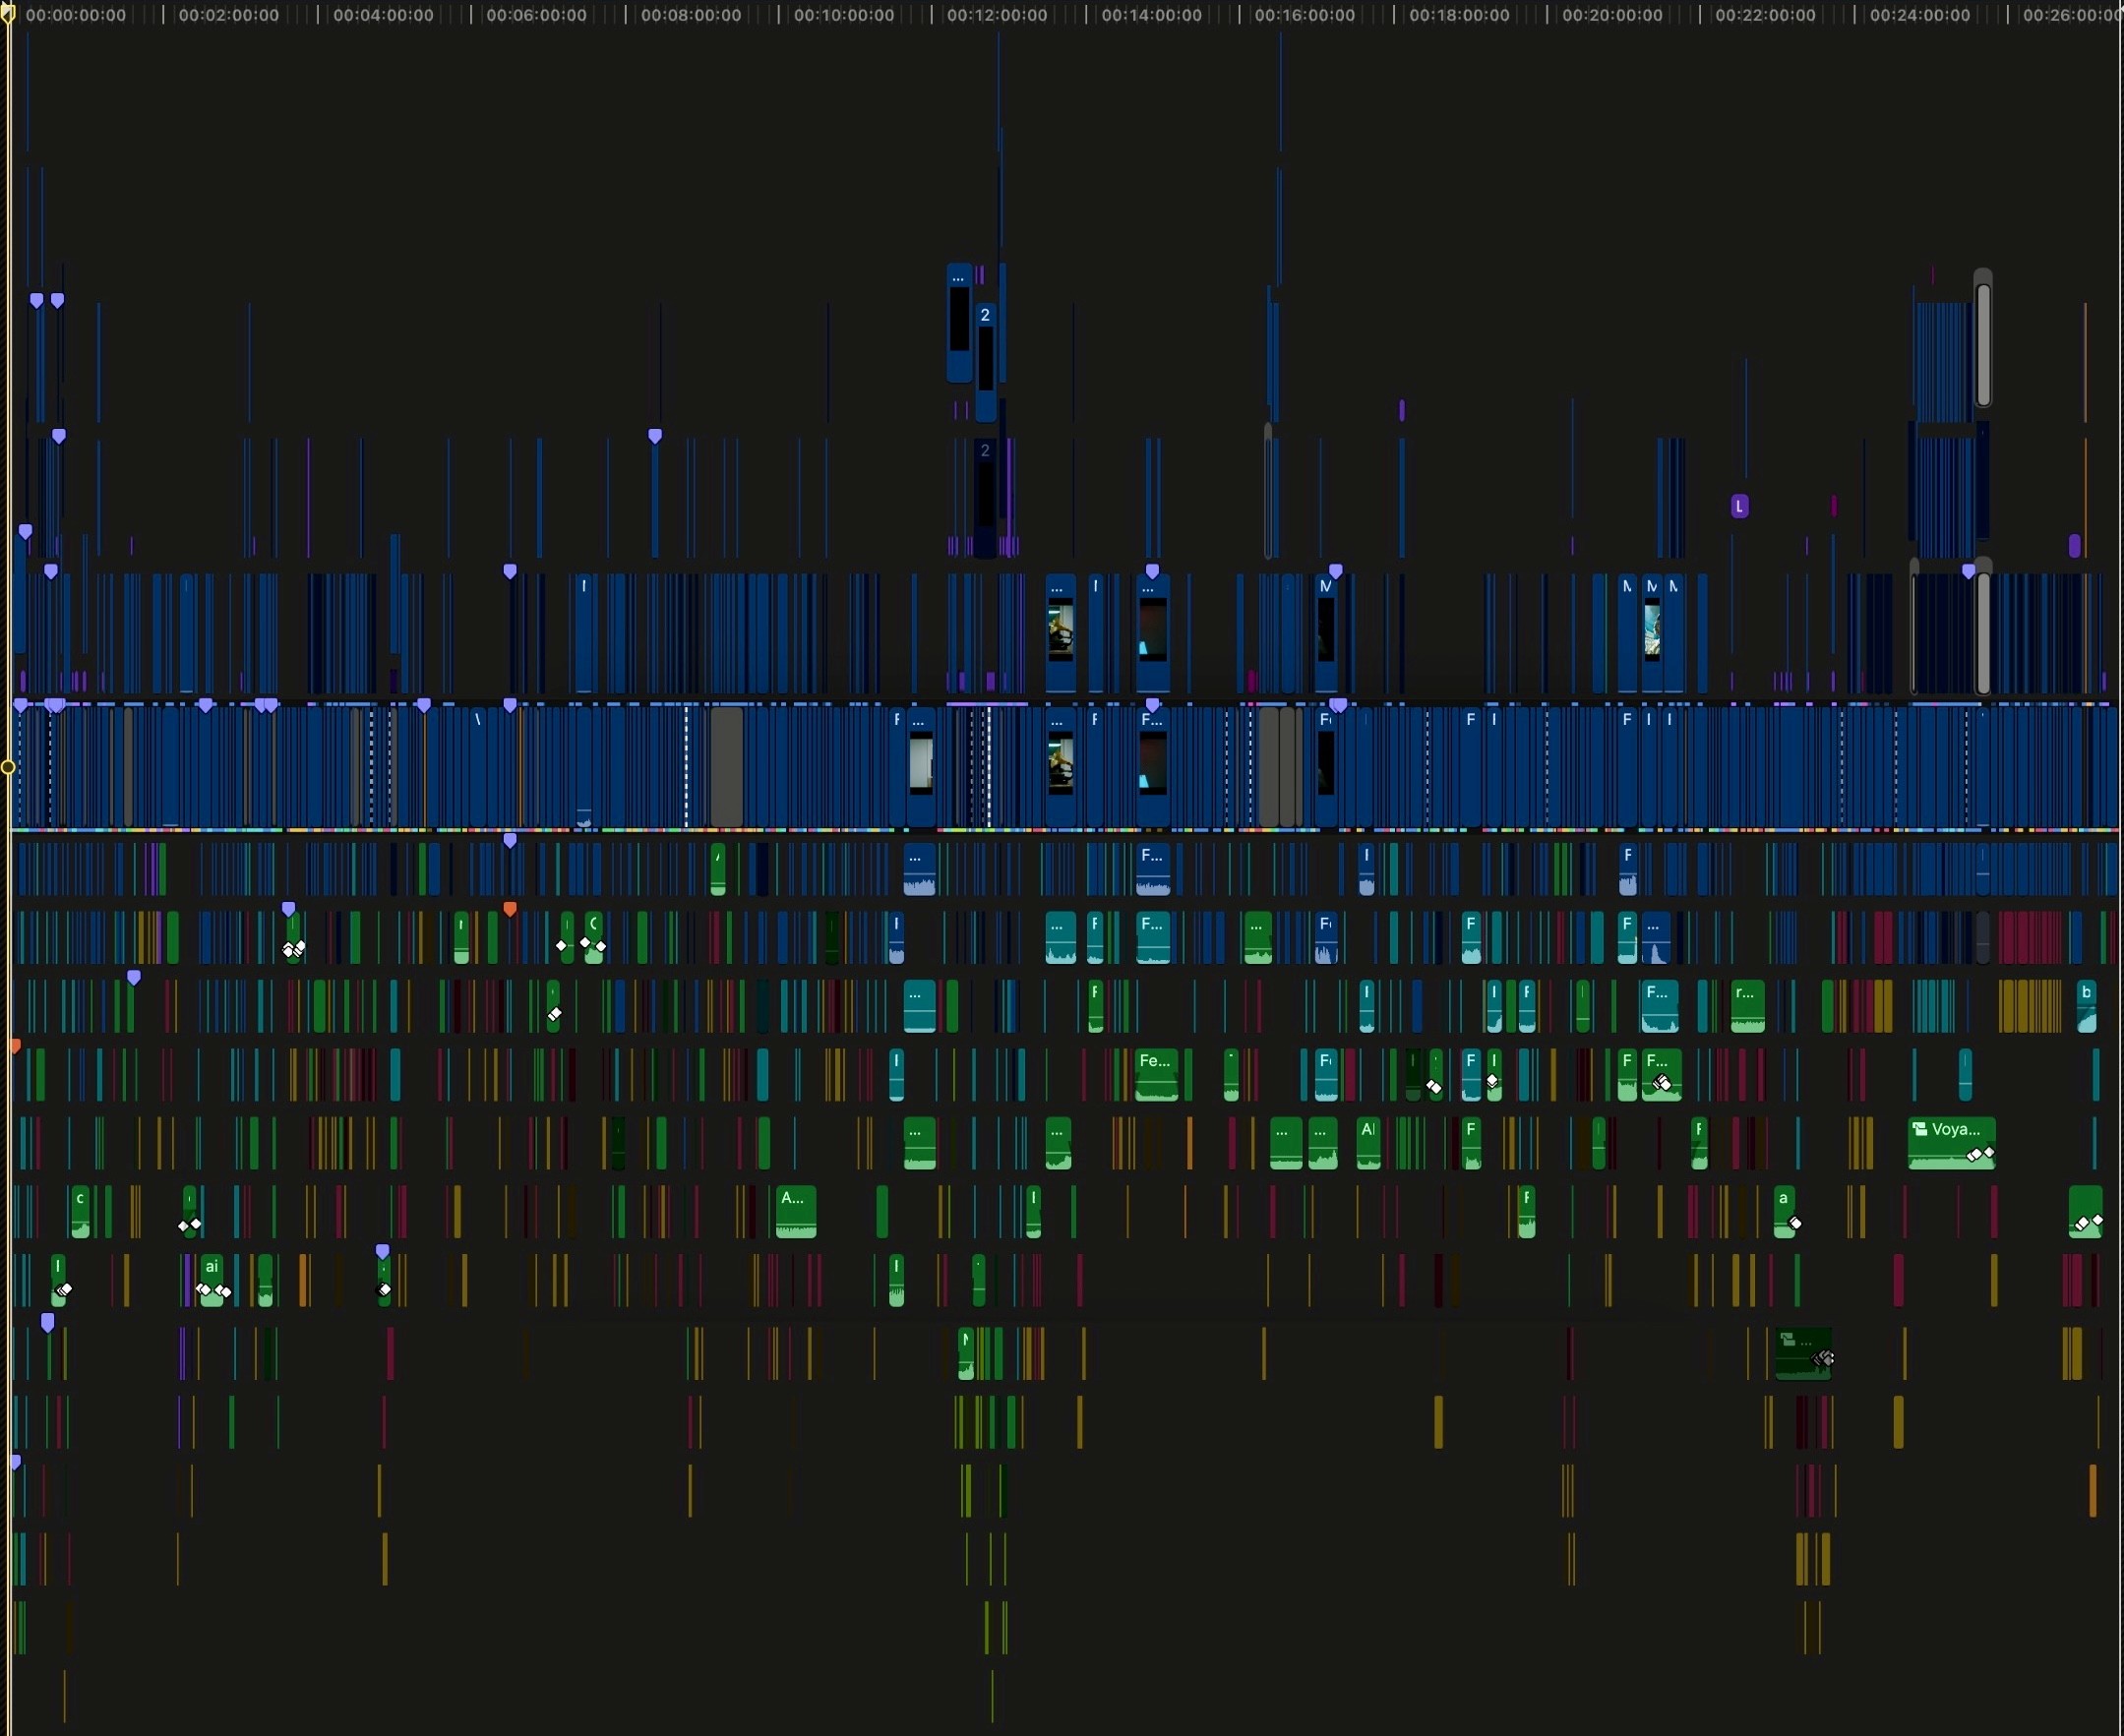Screen dimensions: 2124x1736
Task: Select the green 'Fe...' audio clip
Action: (x=1157, y=1075)
